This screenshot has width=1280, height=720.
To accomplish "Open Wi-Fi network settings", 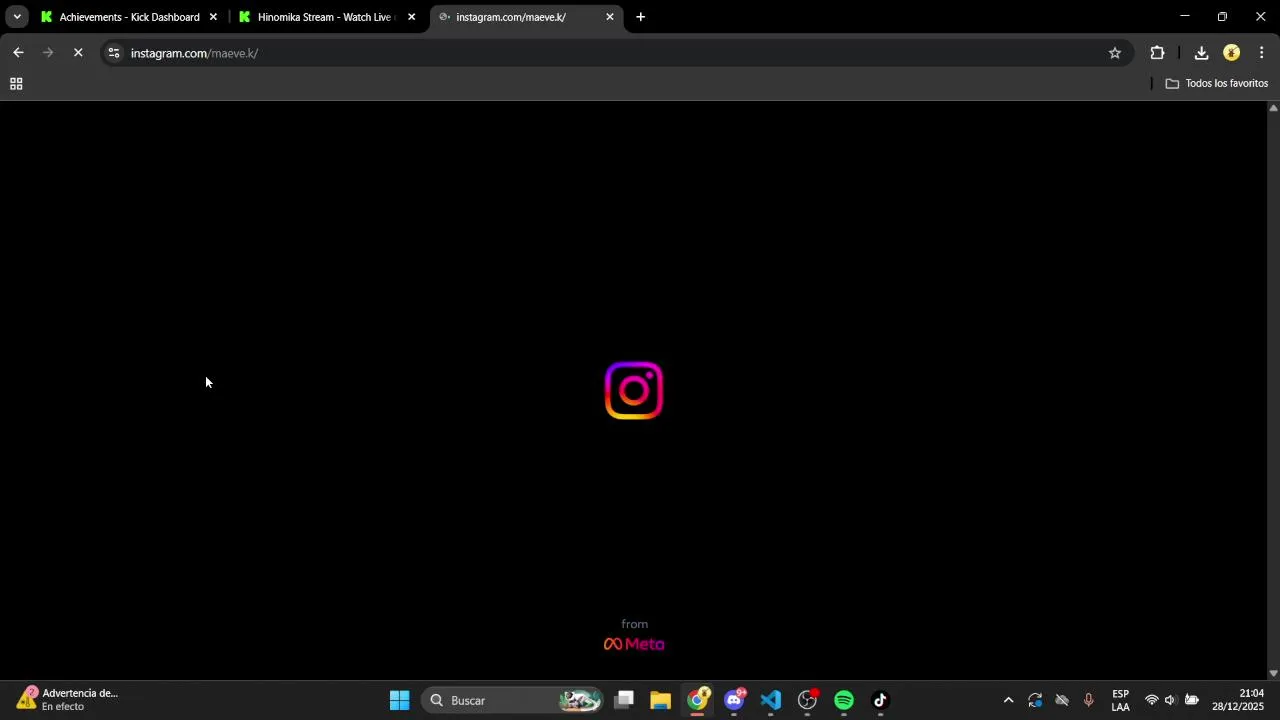I will [1152, 700].
